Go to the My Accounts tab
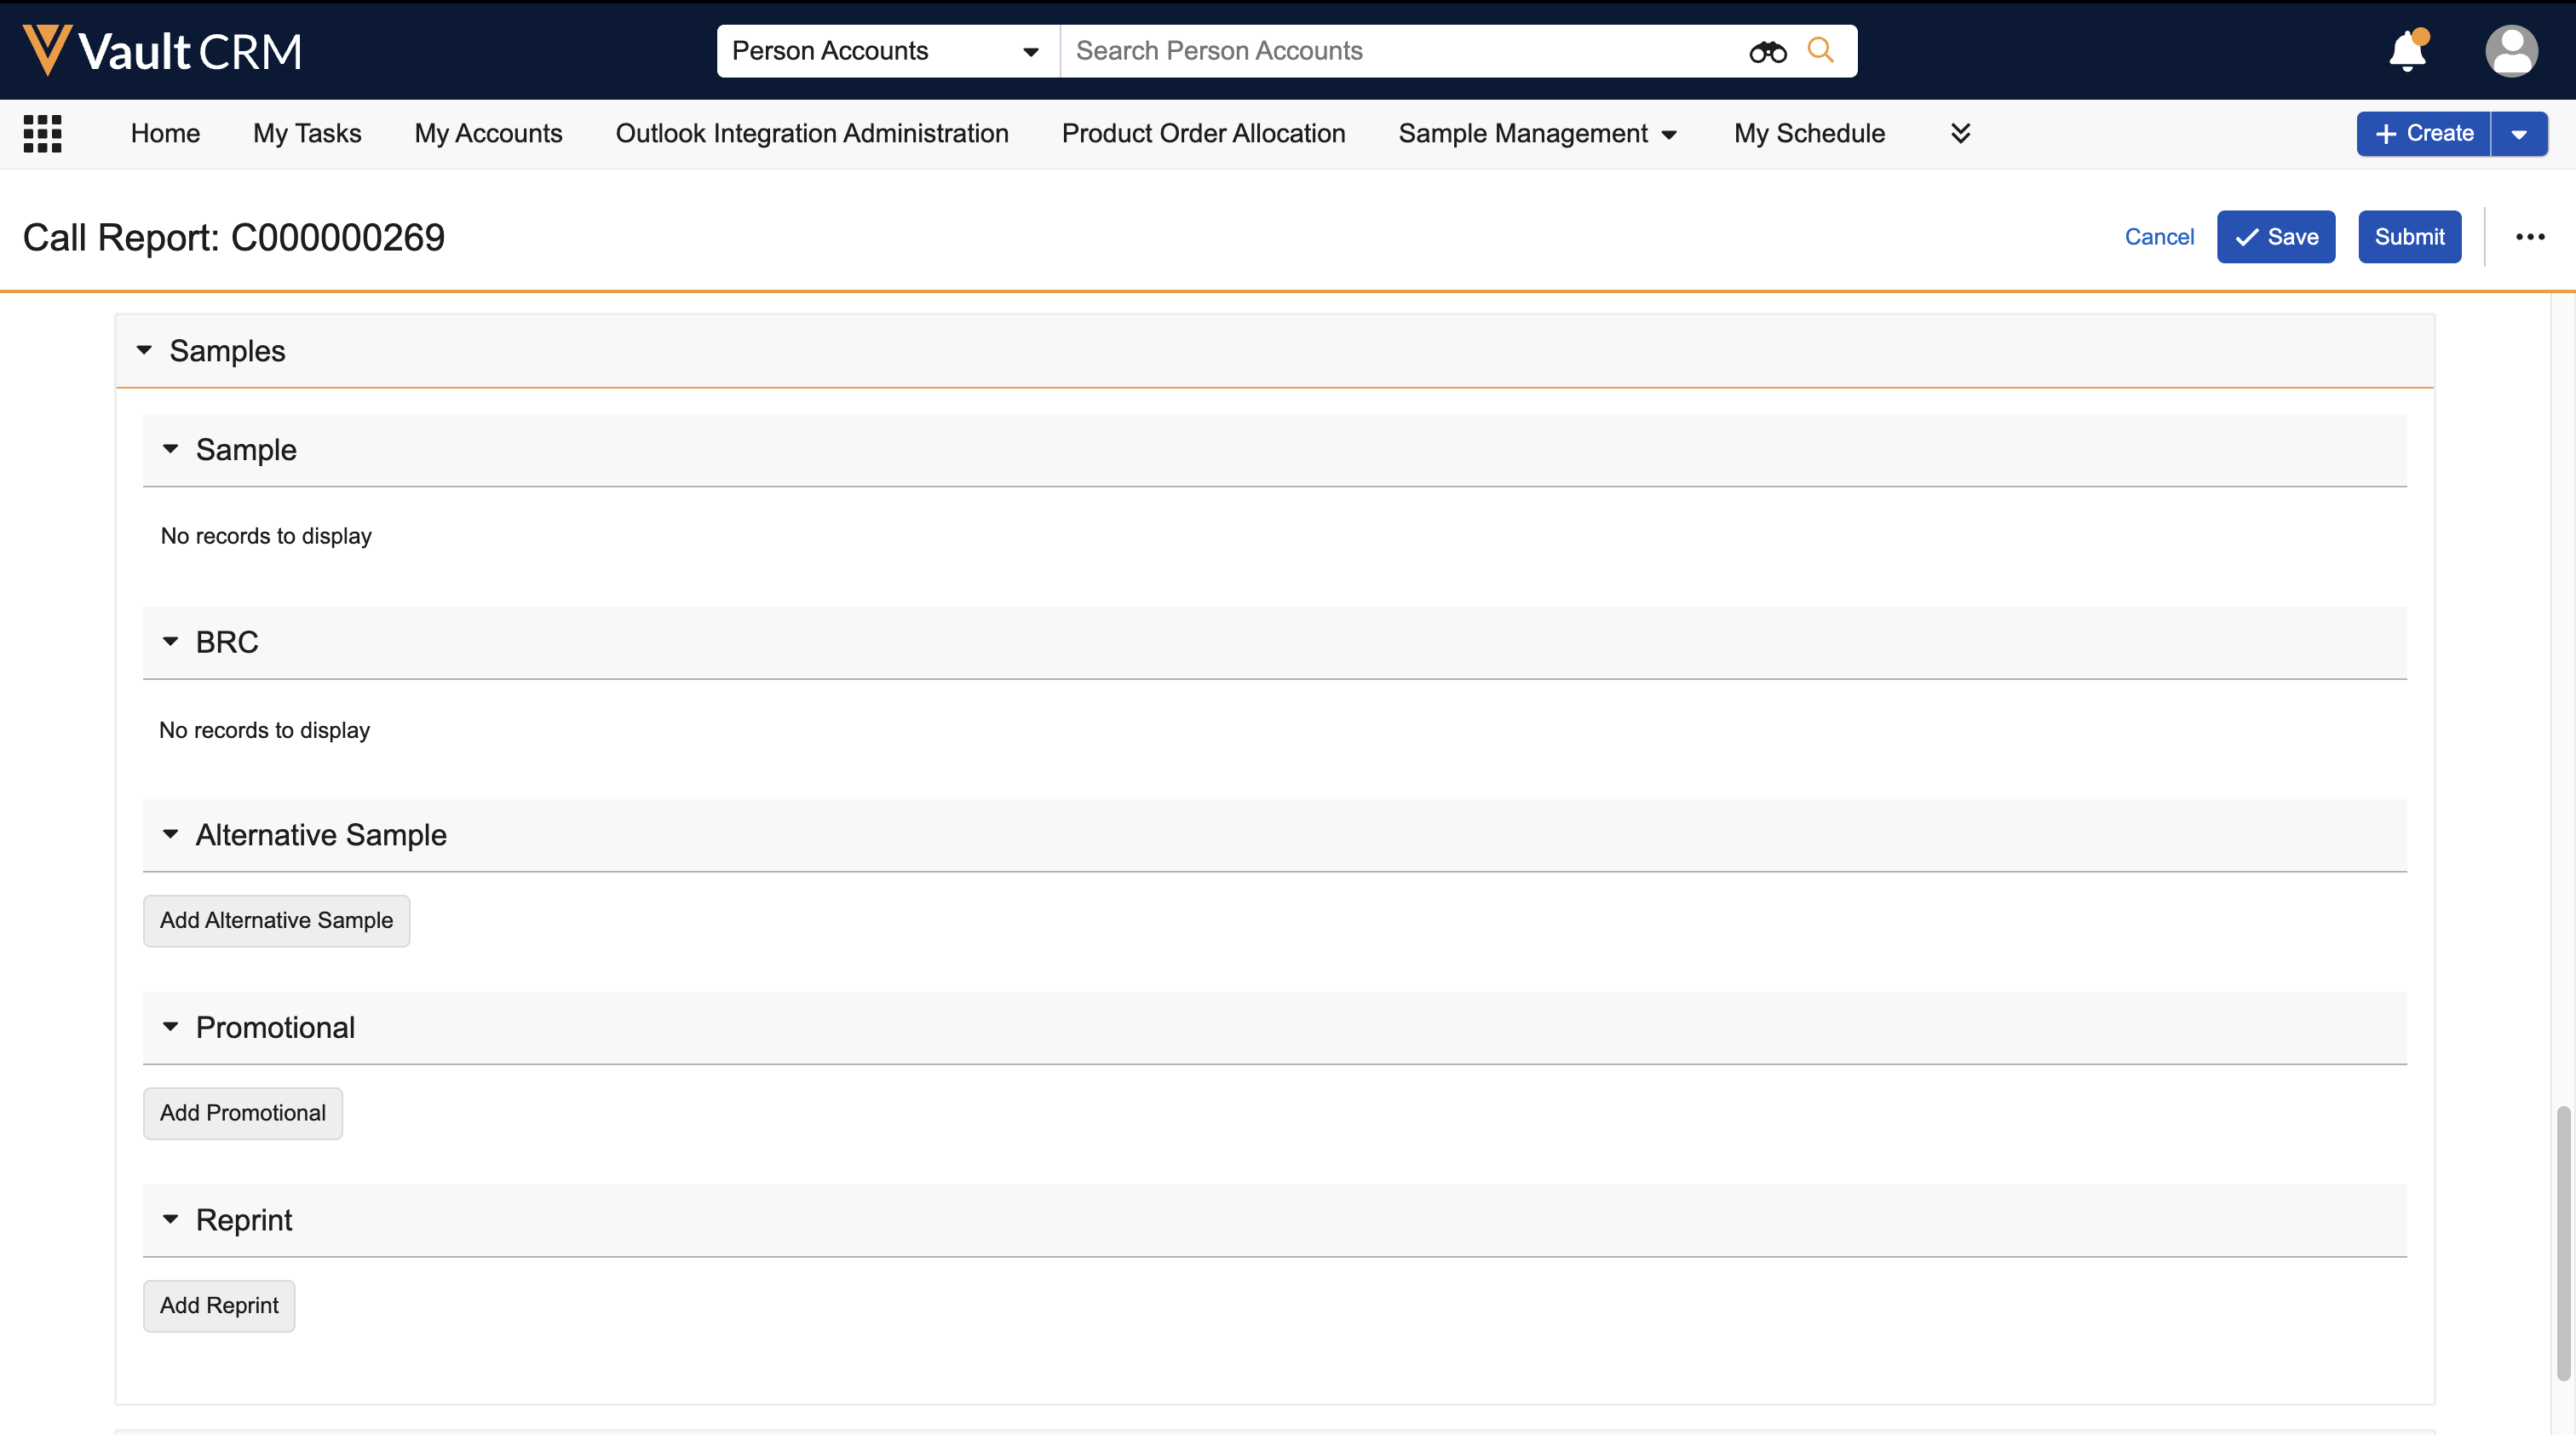The height and width of the screenshot is (1435, 2576). 488,133
